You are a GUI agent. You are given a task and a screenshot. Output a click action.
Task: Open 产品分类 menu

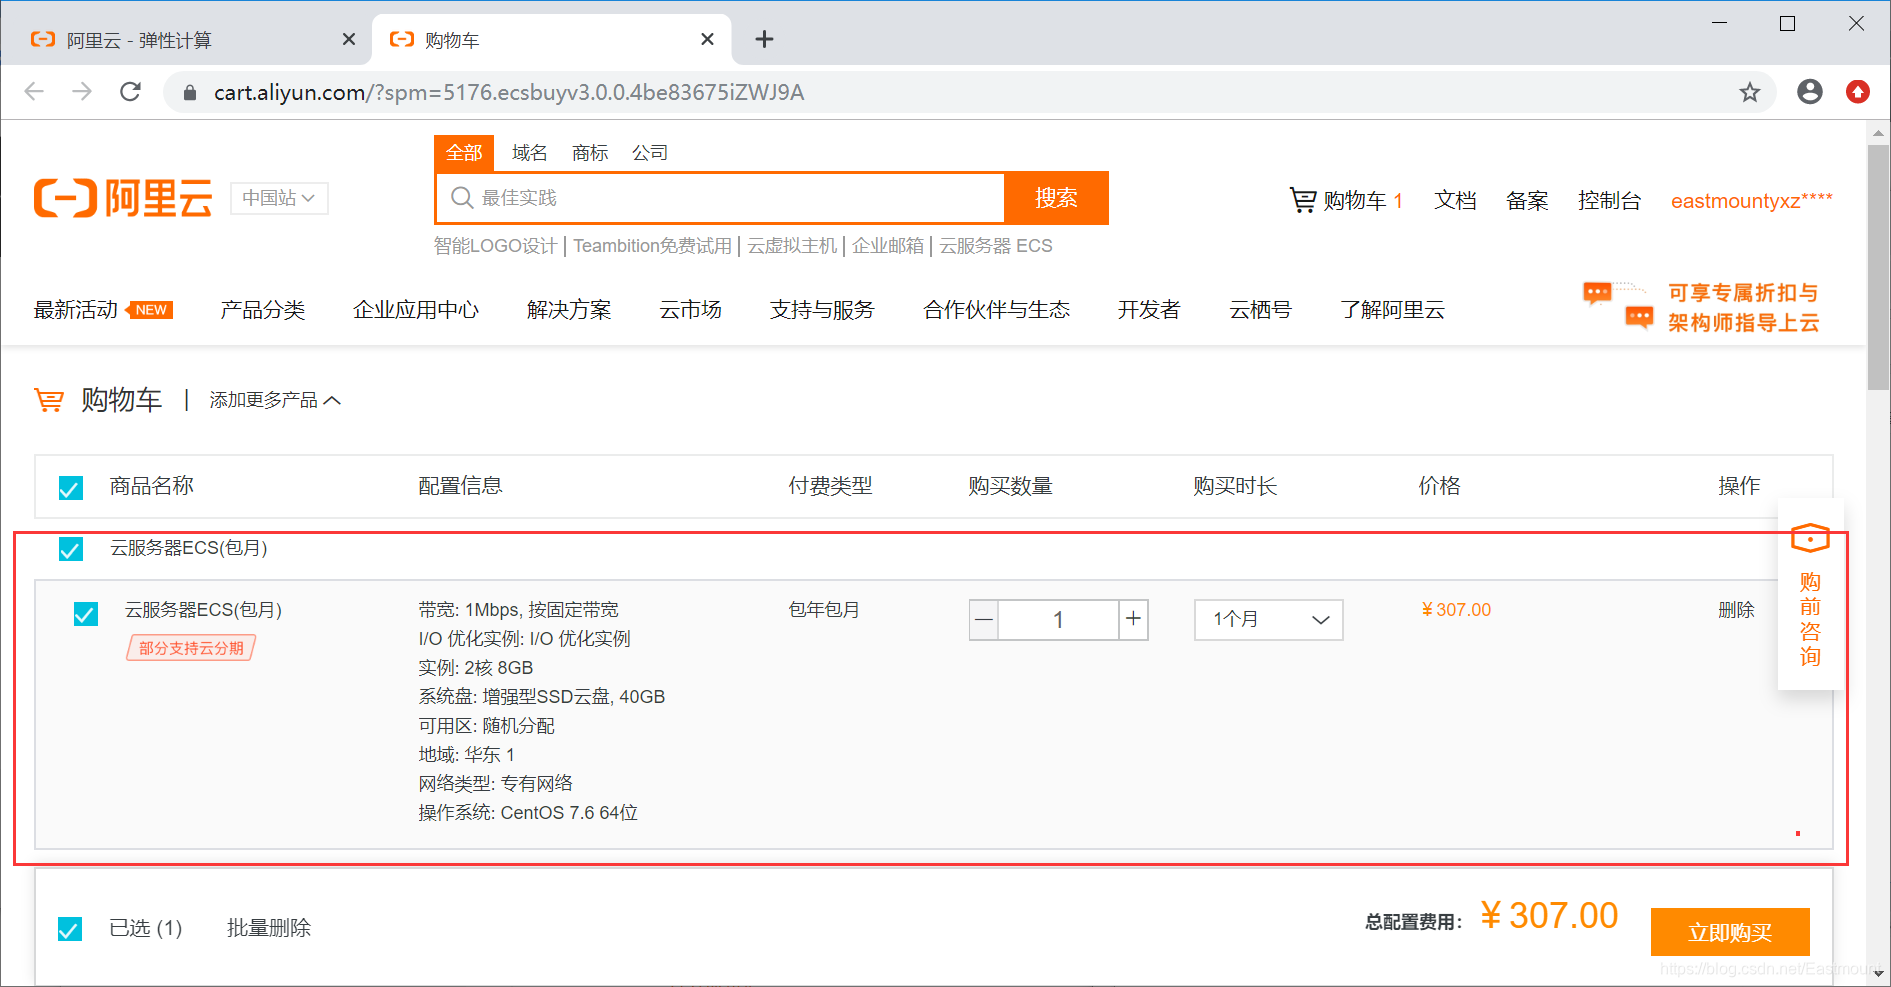click(x=263, y=310)
